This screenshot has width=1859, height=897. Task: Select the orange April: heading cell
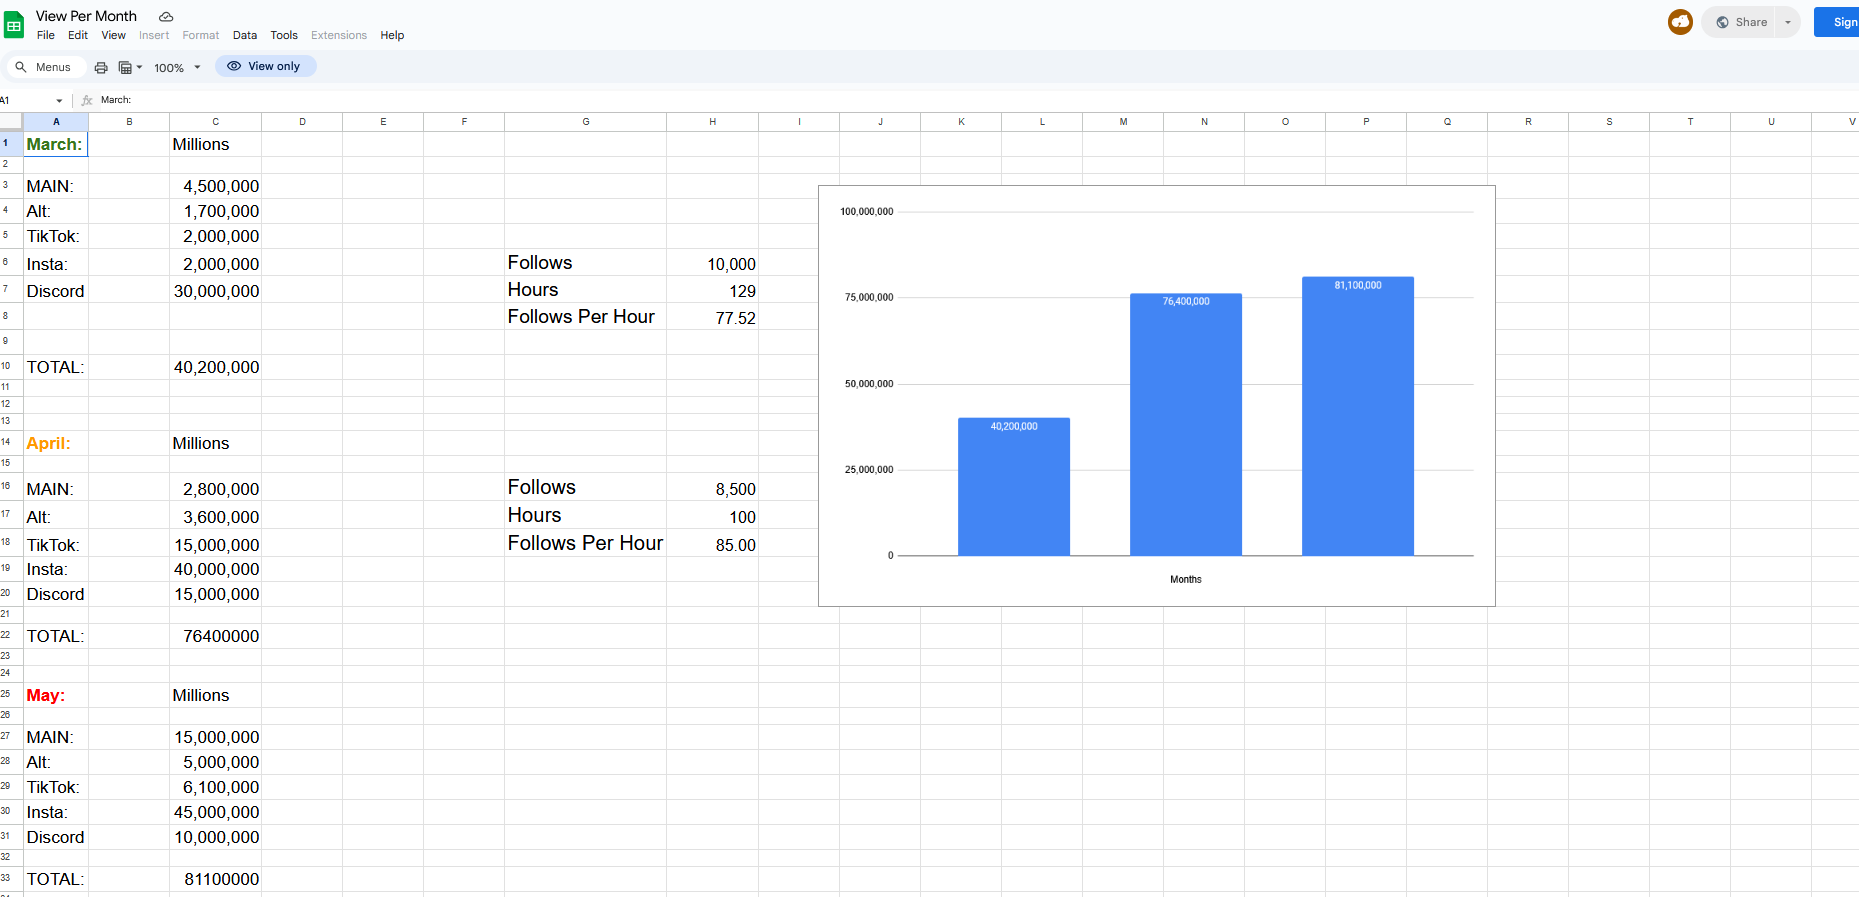(x=56, y=443)
